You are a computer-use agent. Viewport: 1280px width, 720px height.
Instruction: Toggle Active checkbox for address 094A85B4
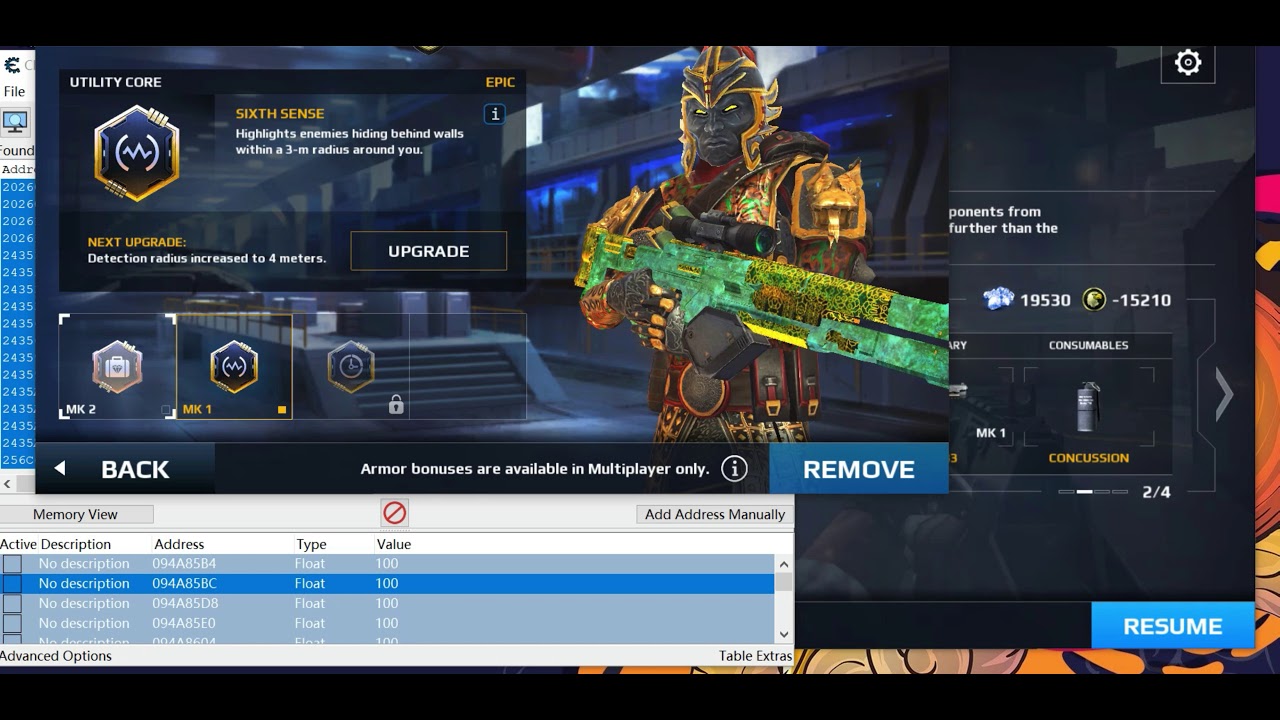click(x=12, y=564)
